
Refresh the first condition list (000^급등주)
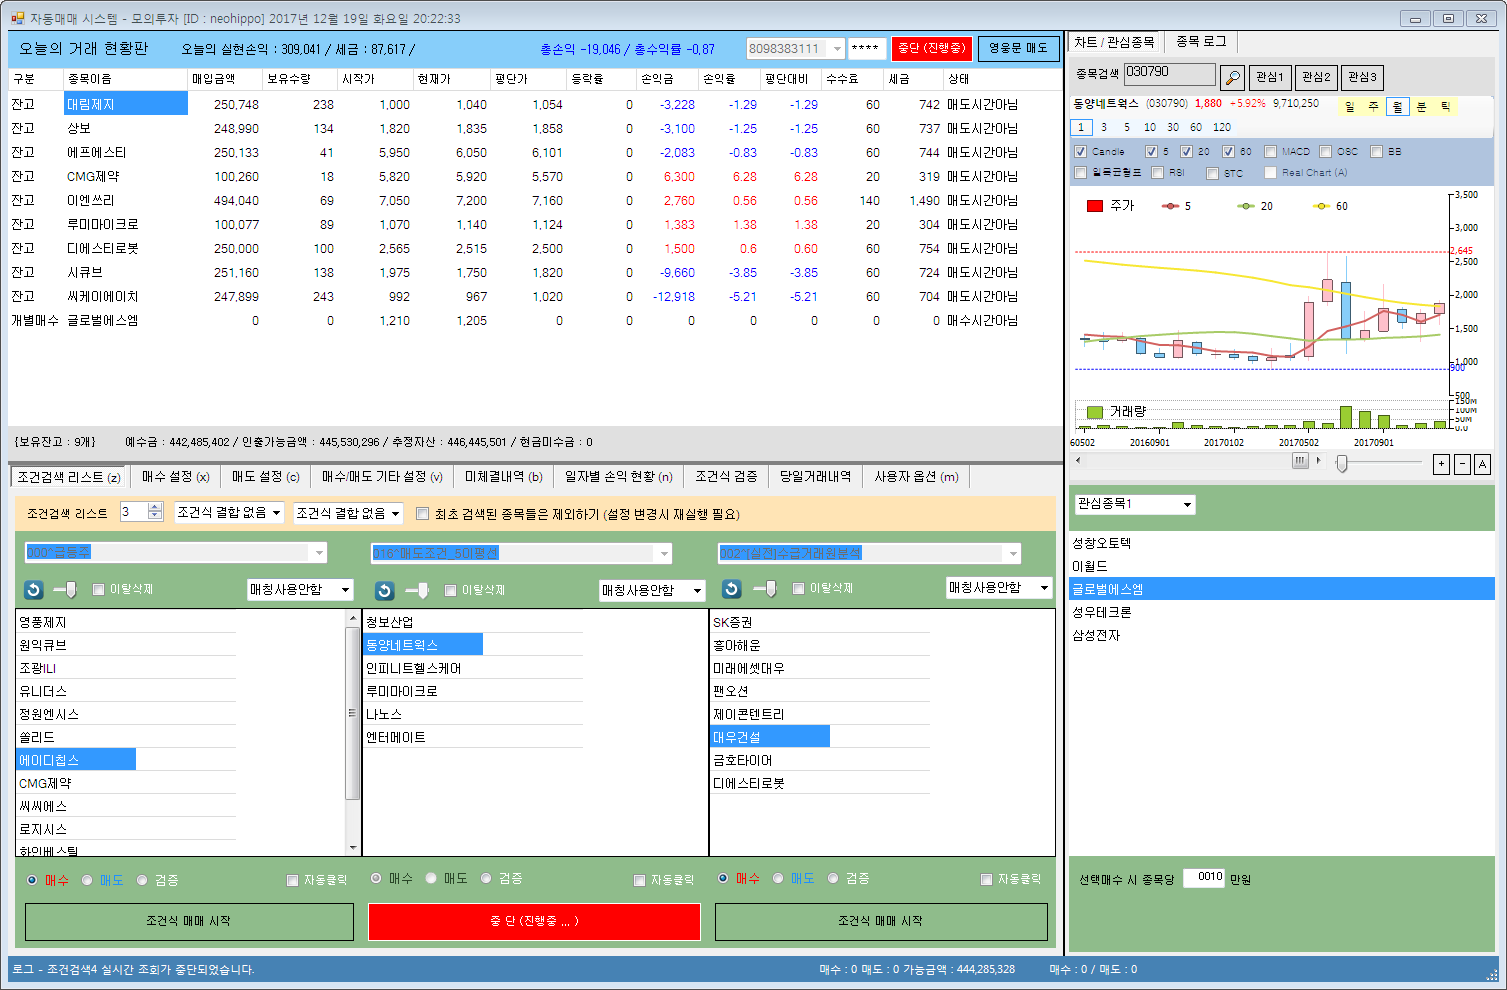[34, 590]
